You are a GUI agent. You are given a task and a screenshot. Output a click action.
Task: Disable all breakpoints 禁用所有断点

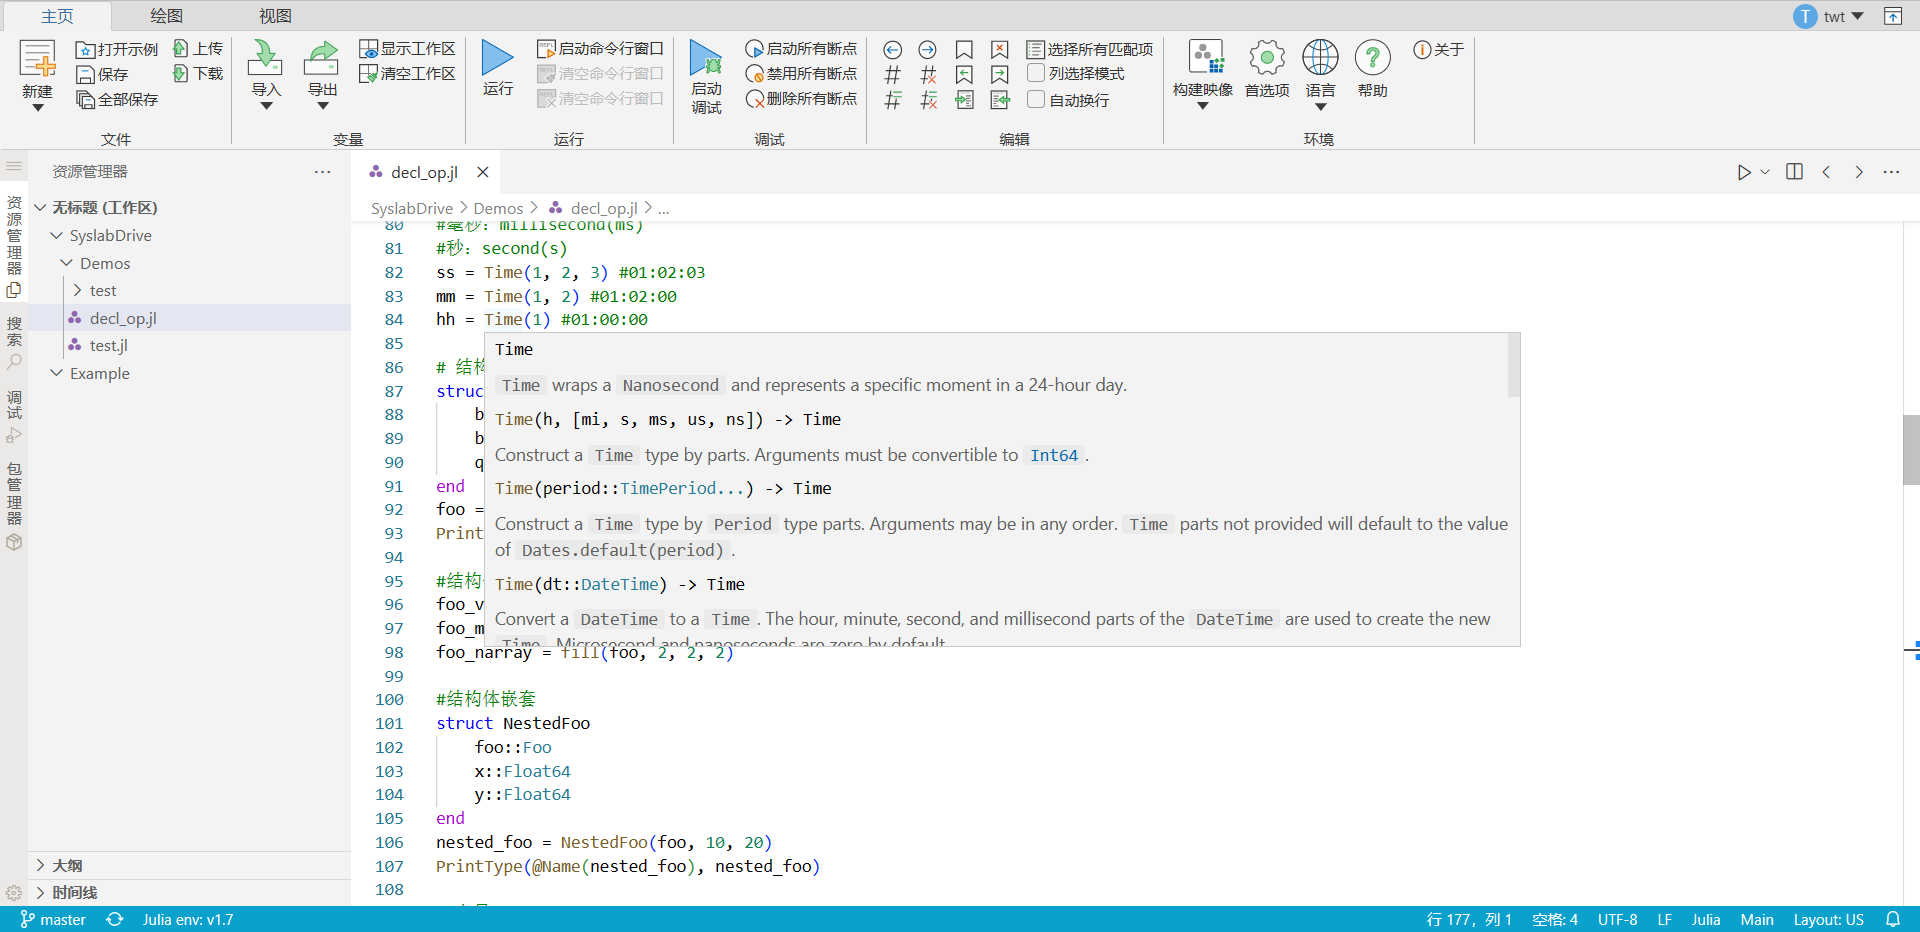[801, 73]
